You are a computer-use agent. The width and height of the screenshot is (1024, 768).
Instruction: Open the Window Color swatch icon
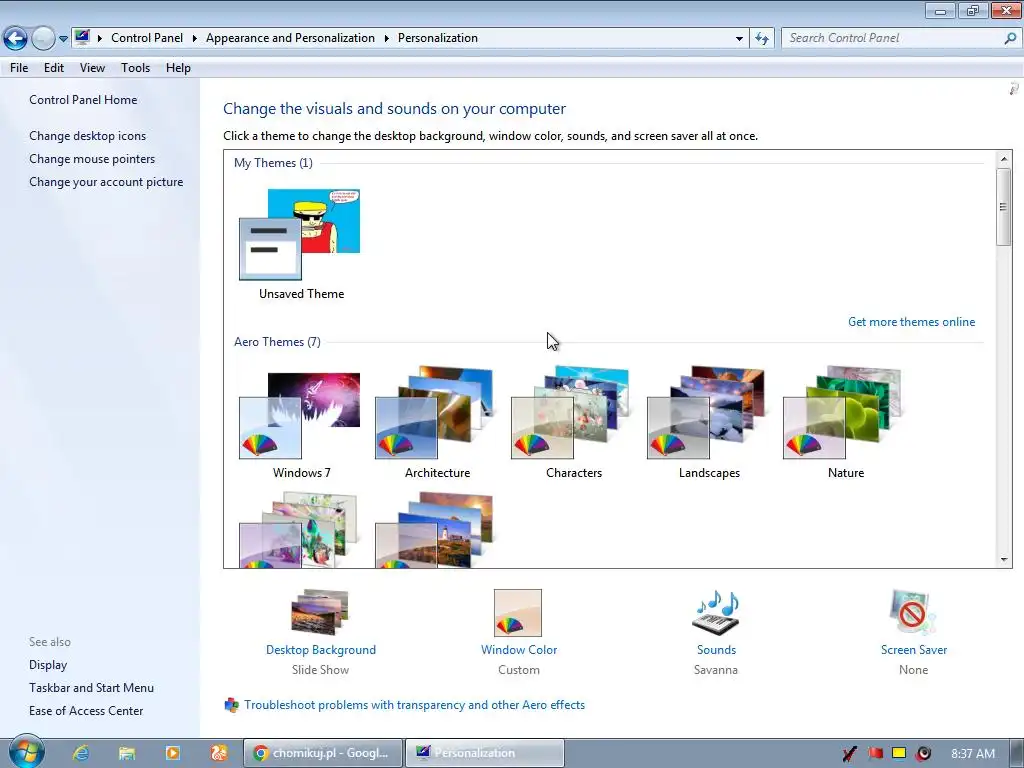pyautogui.click(x=518, y=613)
